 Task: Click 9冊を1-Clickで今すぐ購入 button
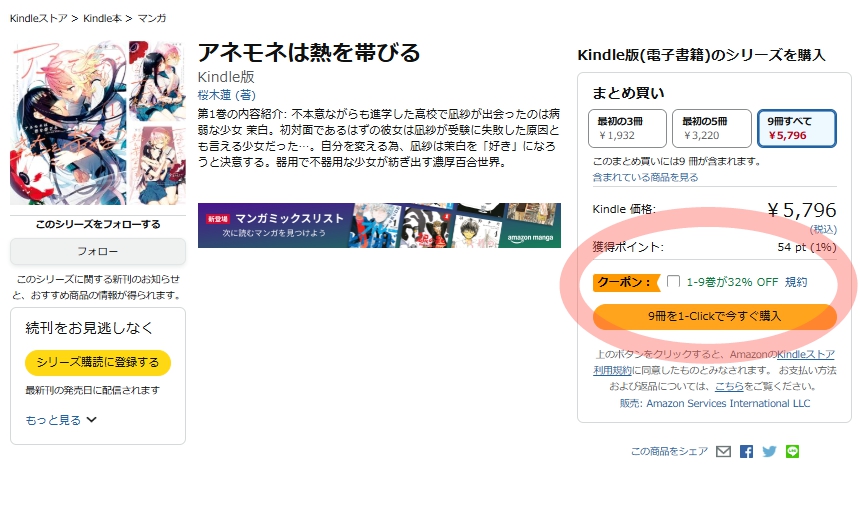click(714, 316)
